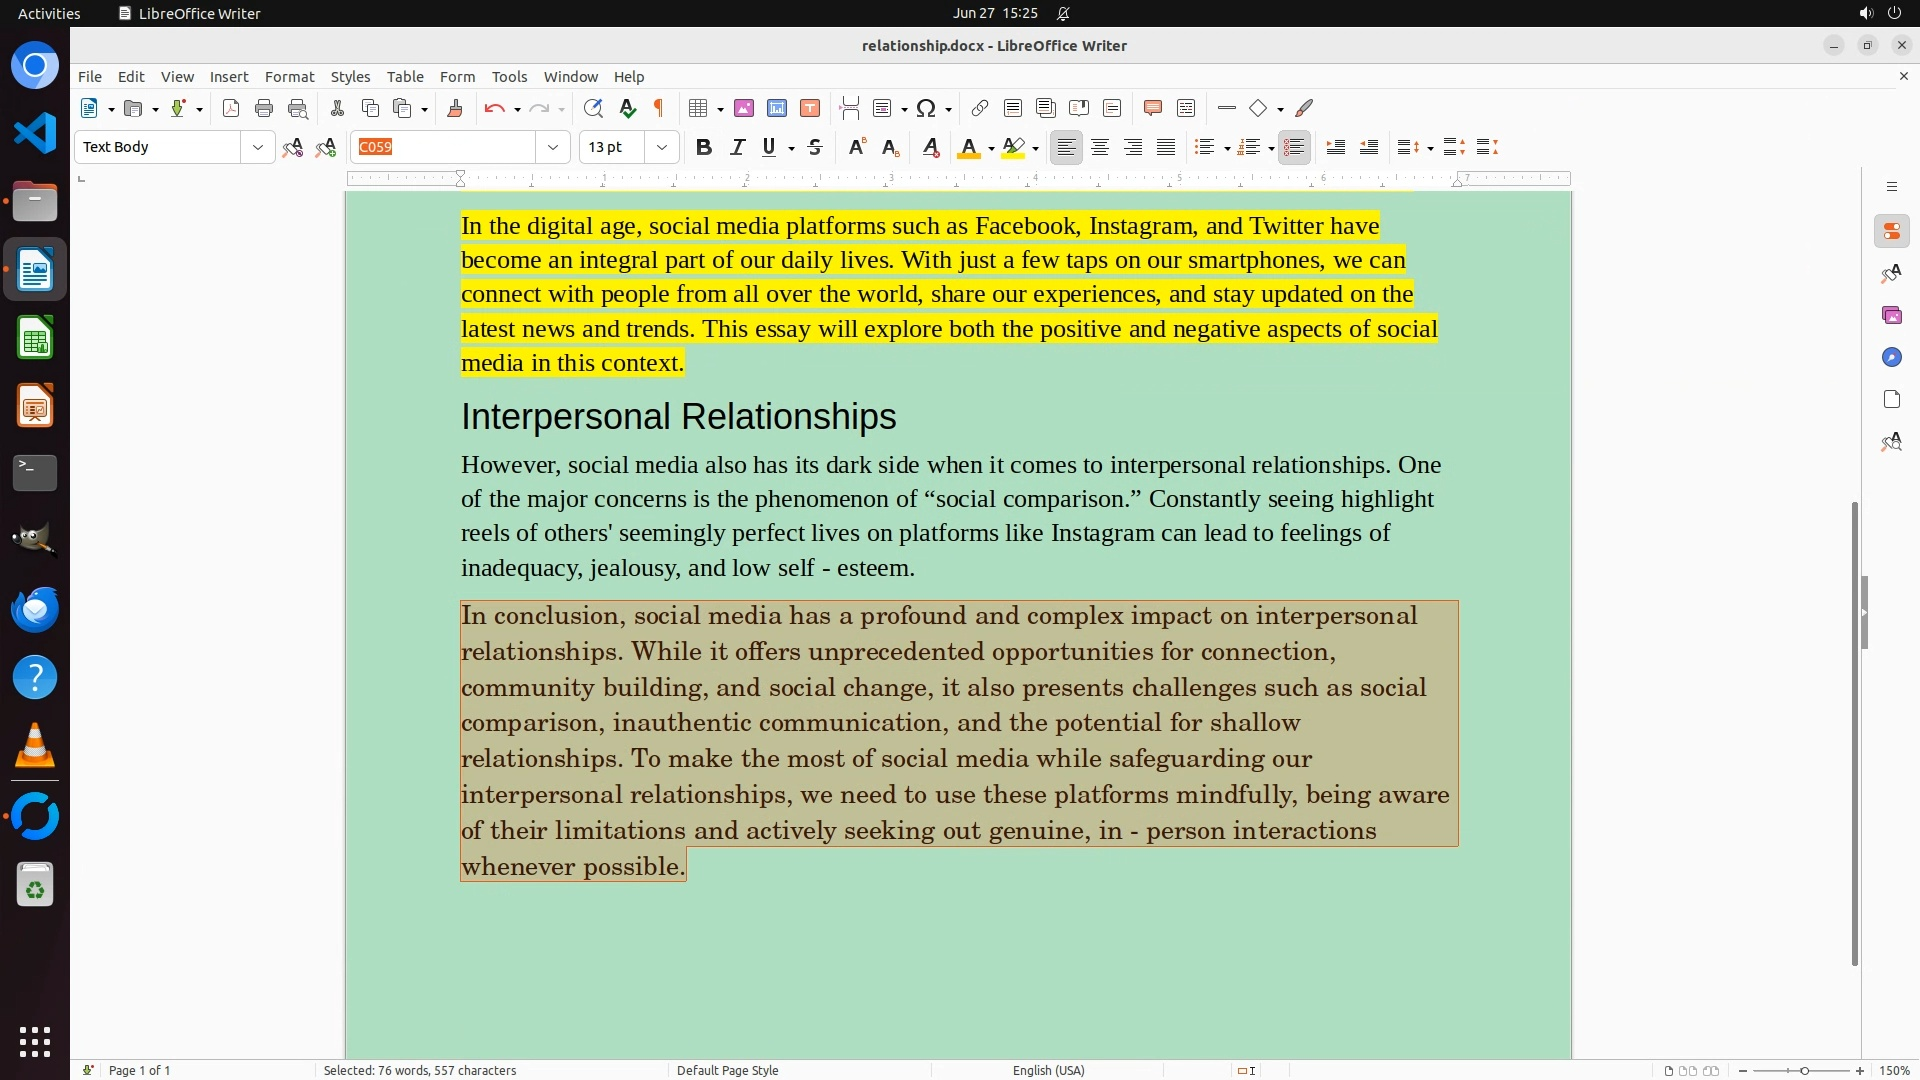
Task: Toggle formatting marks pilcrow icon
Action: [659, 108]
